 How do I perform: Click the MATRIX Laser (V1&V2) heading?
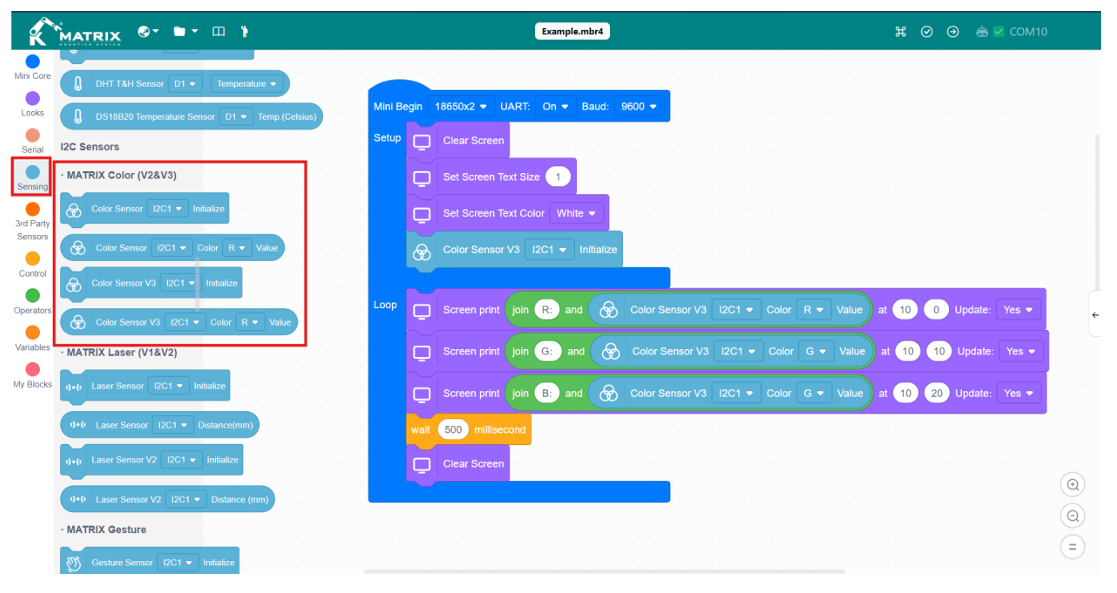click(122, 353)
